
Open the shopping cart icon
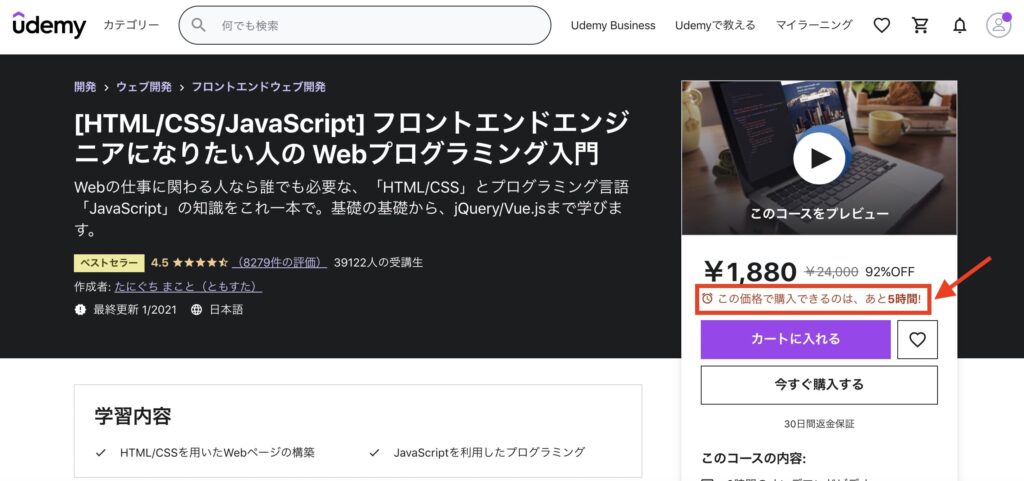(x=920, y=25)
